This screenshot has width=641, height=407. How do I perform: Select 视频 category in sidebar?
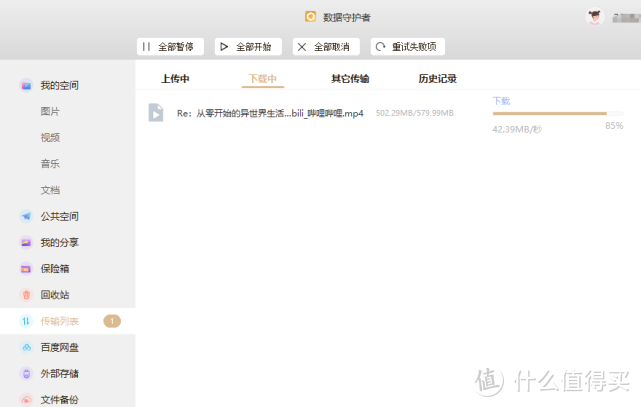tap(50, 137)
